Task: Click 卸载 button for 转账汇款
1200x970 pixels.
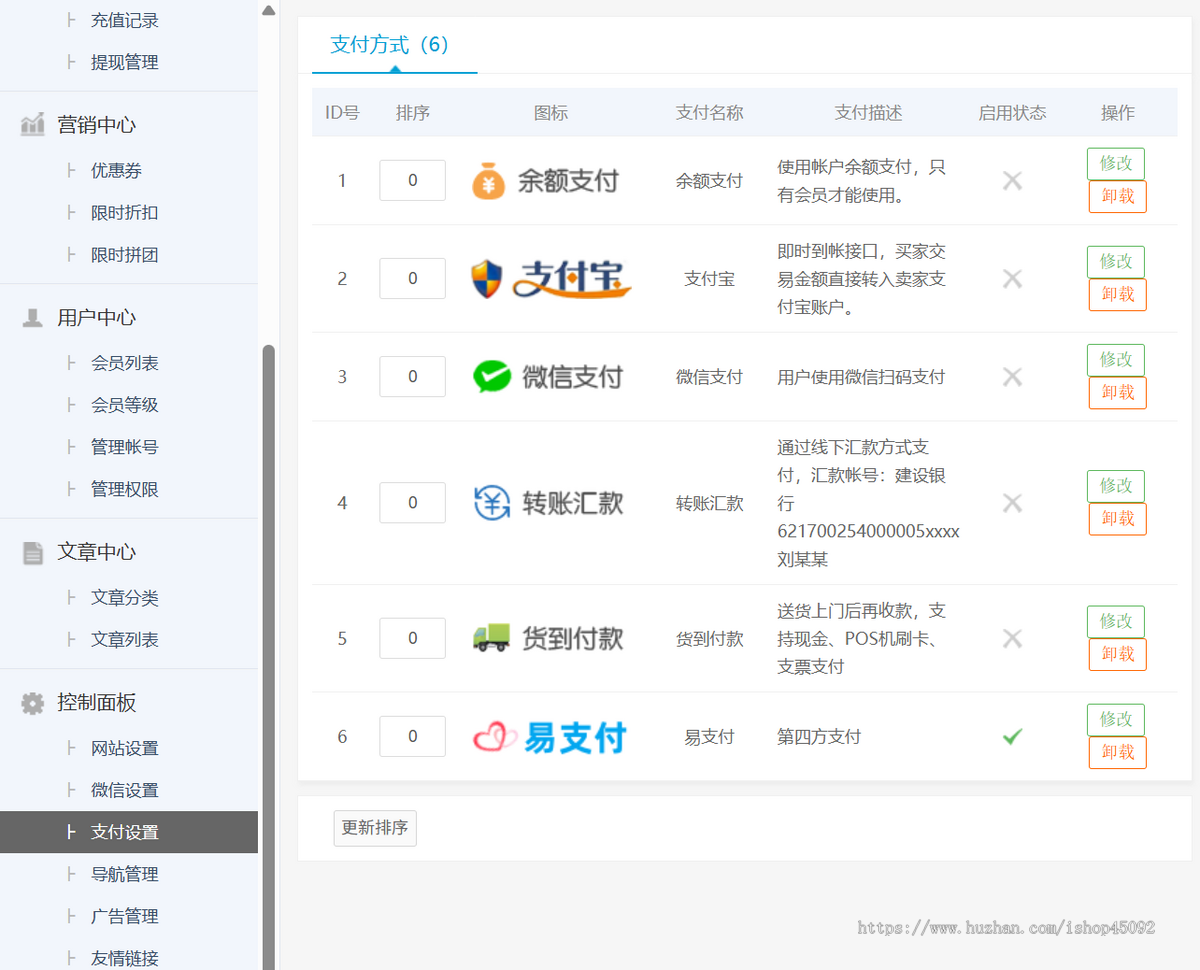Action: (1118, 519)
